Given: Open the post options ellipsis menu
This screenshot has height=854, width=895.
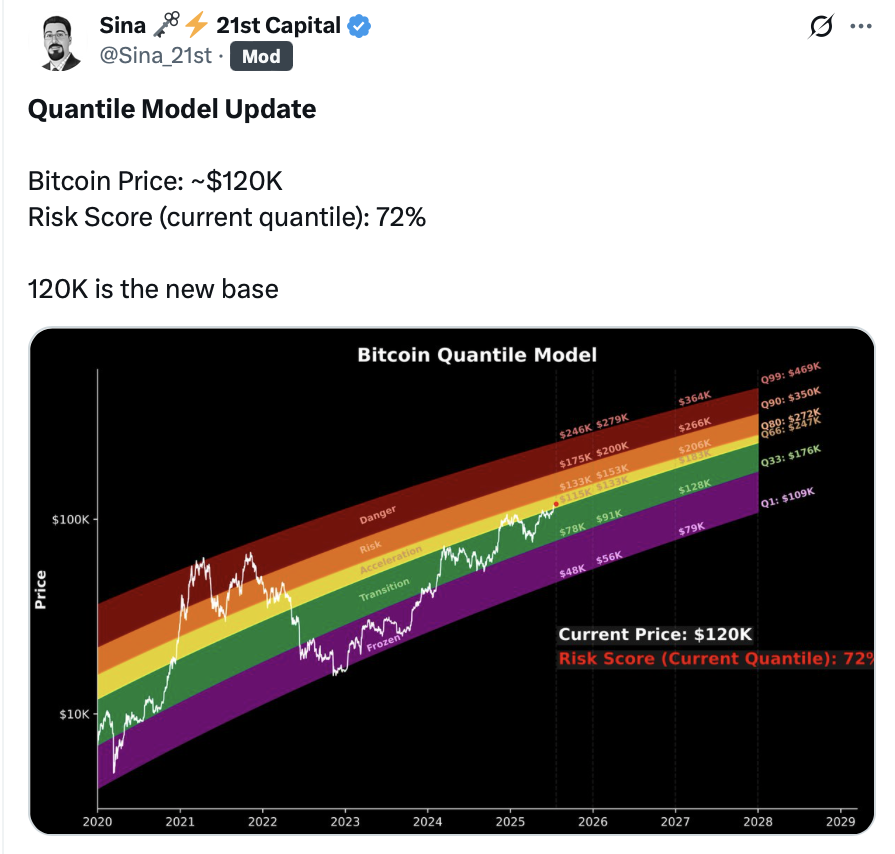Looking at the screenshot, I should tap(862, 27).
